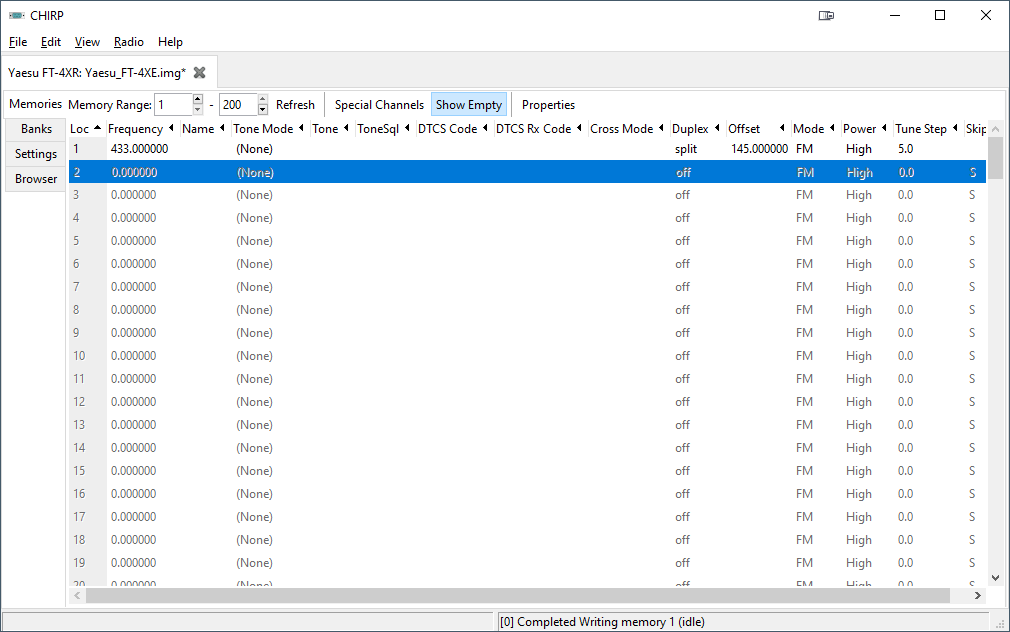This screenshot has width=1010, height=632.
Task: Click the Tone column header
Action: [x=325, y=129]
